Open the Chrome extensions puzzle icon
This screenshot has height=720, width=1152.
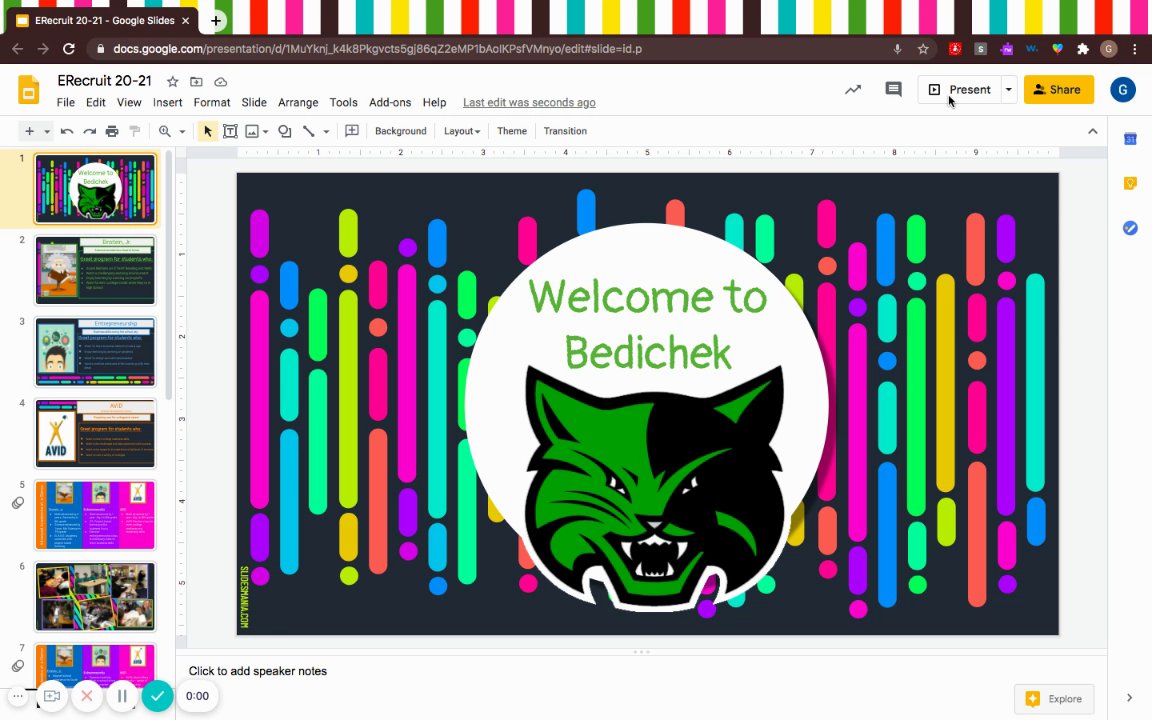click(x=1082, y=49)
